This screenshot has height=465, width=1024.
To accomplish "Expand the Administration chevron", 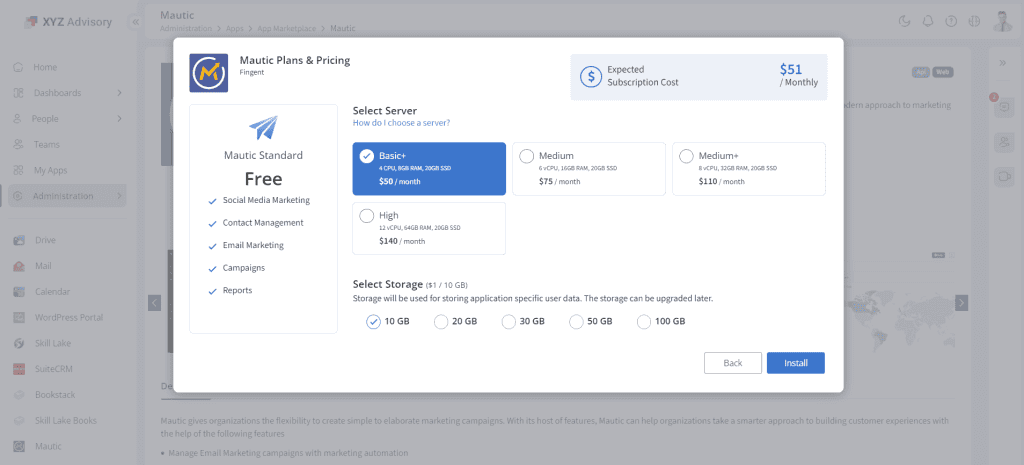I will tap(119, 196).
